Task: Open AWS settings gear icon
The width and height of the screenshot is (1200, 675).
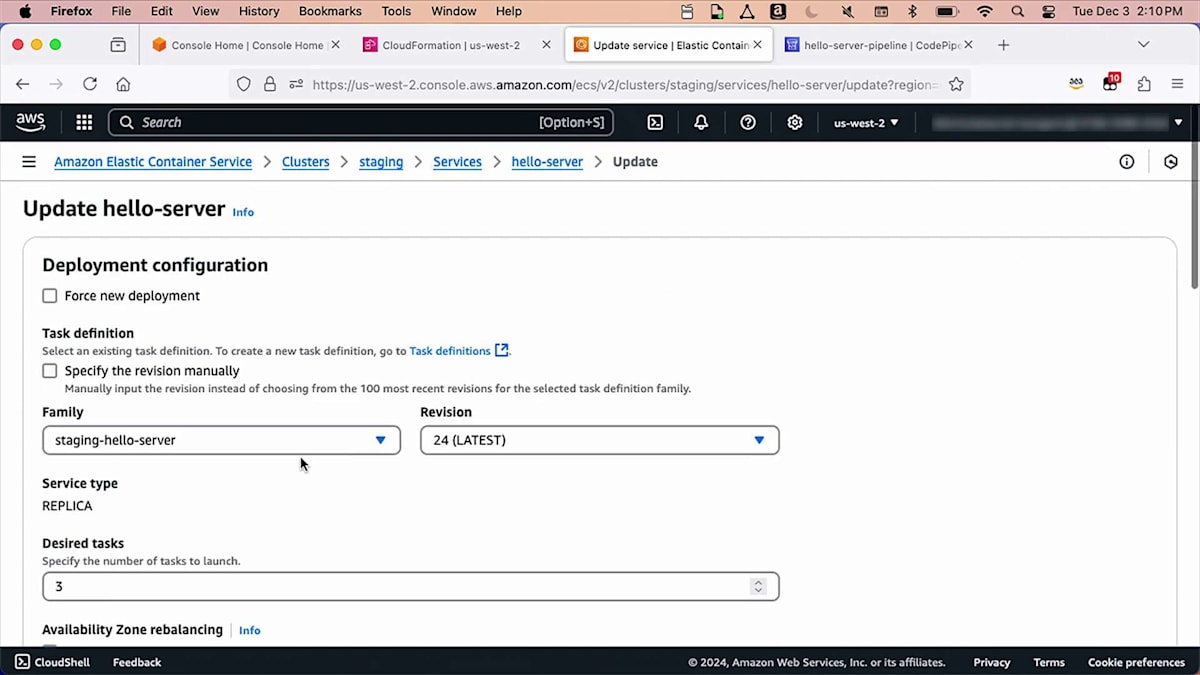Action: (795, 122)
